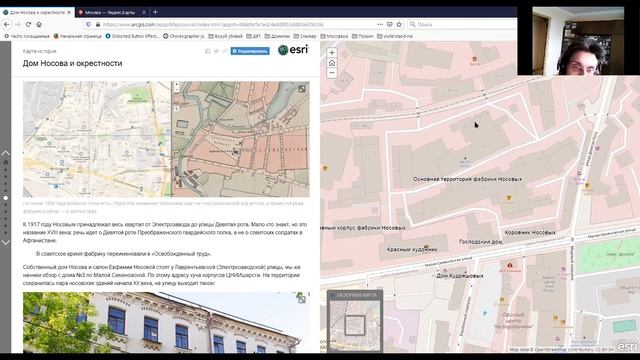Viewport: 640px width, 360px height.
Task: Click 'Господский дом' map label
Action: (481, 242)
